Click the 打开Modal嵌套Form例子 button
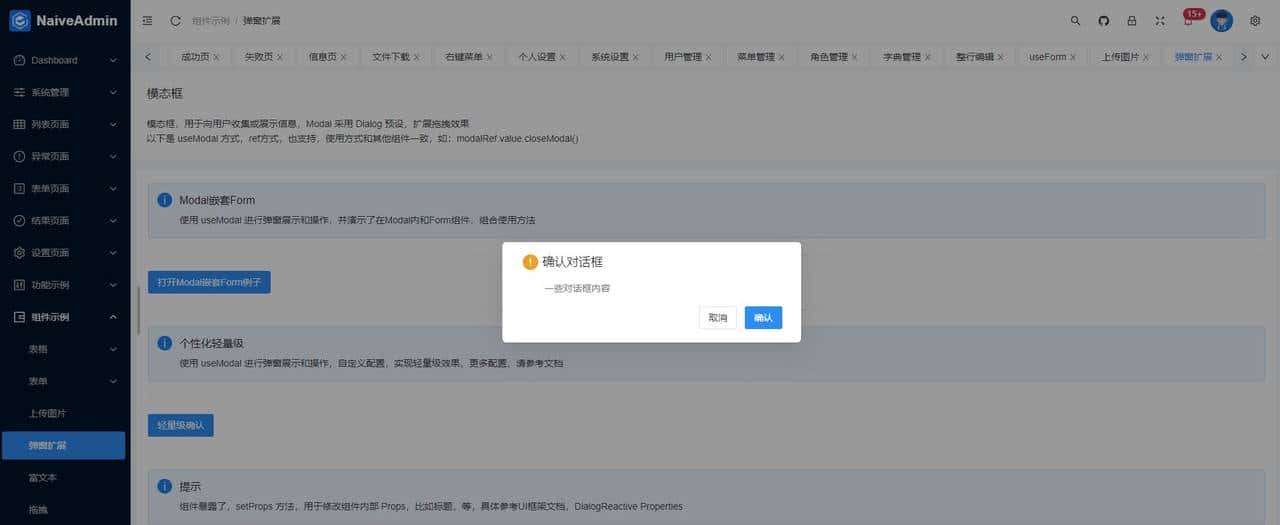1280x525 pixels. tap(209, 282)
